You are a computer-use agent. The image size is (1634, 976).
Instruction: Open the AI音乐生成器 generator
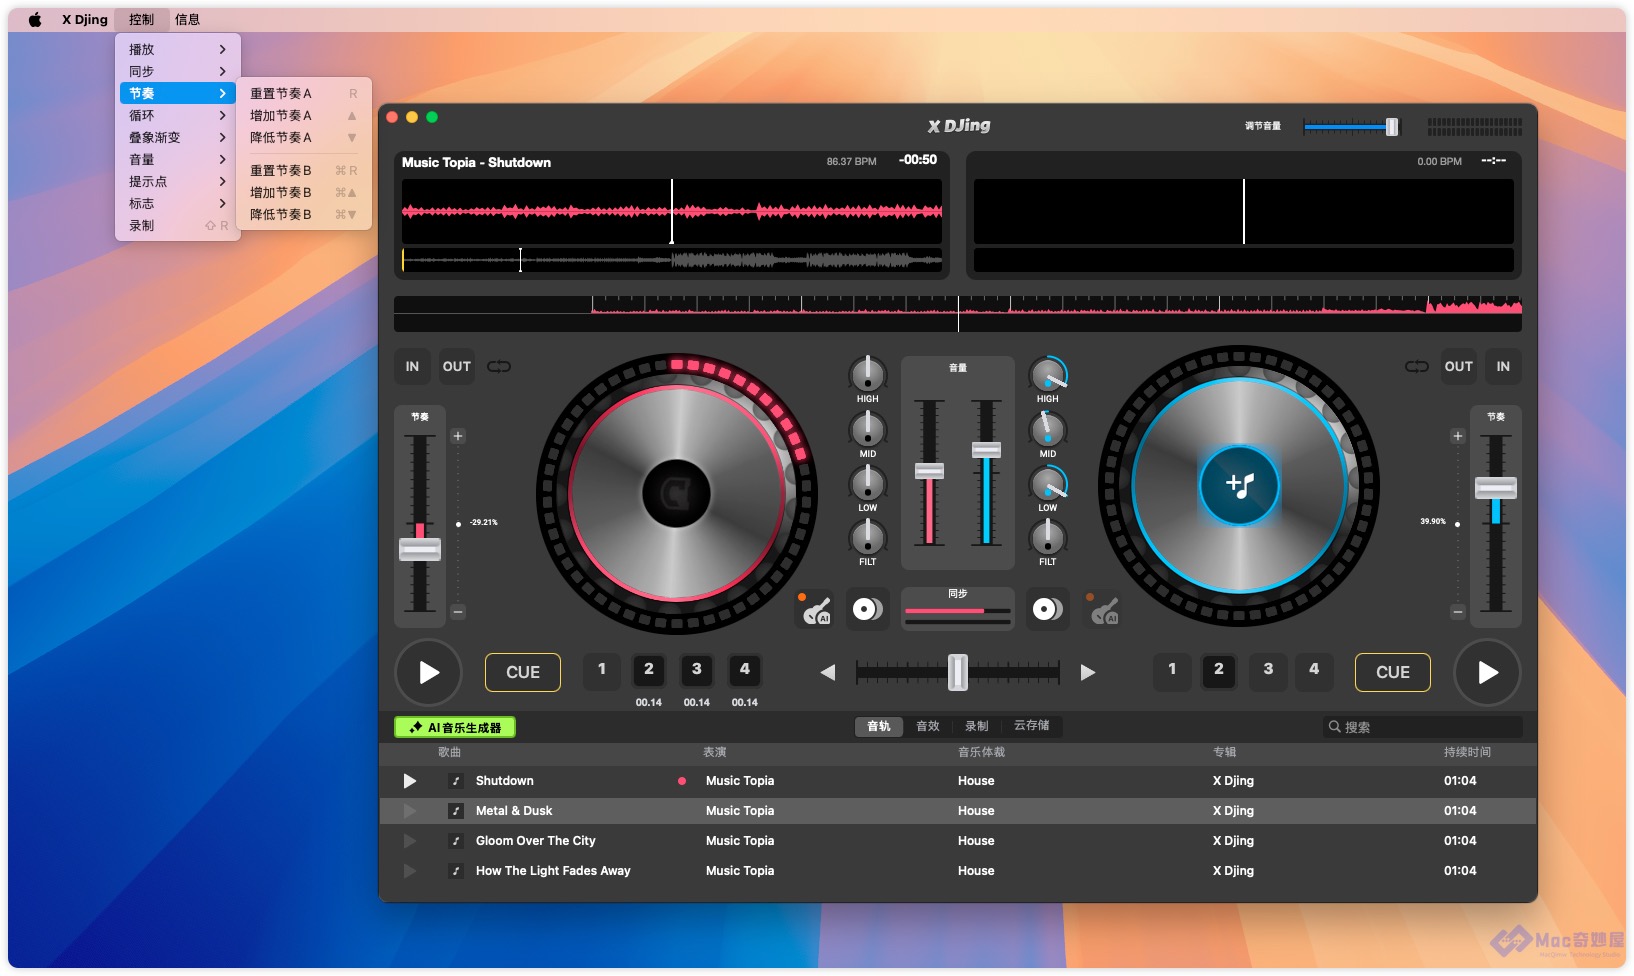(x=455, y=727)
